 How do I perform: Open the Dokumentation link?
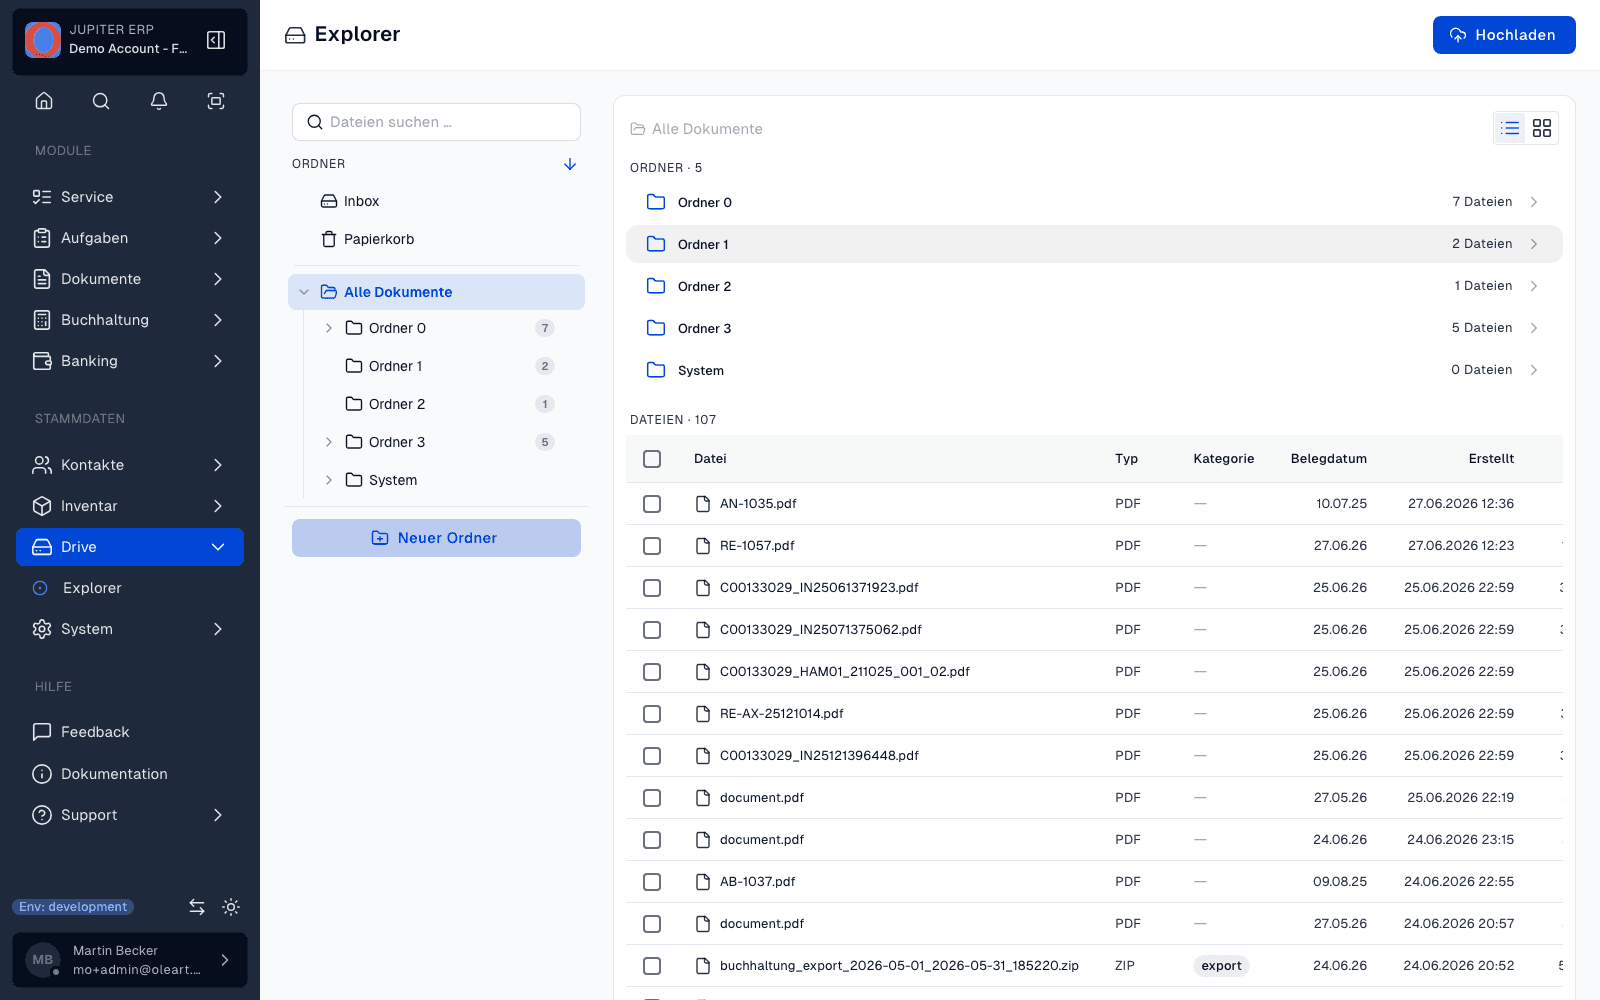coord(130,774)
